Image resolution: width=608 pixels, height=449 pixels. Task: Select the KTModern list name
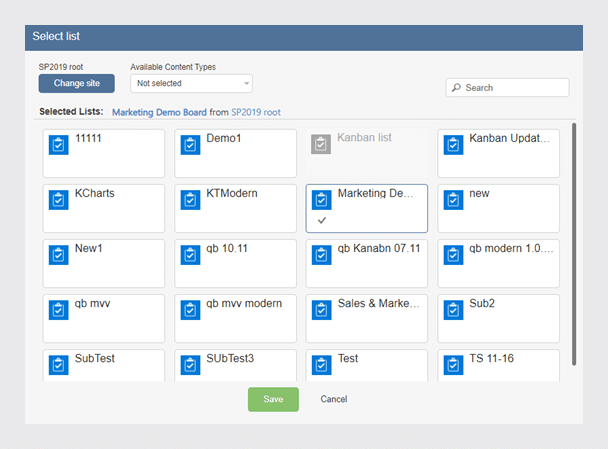[232, 193]
